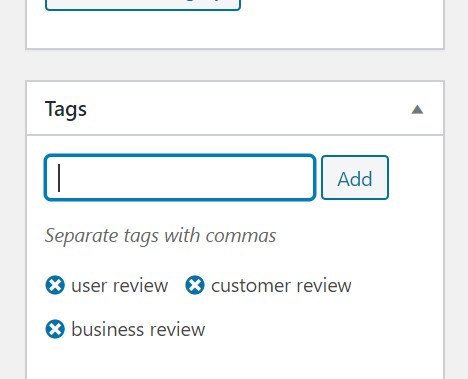The width and height of the screenshot is (468, 379).
Task: Remove the "customer review" tag
Action: point(195,285)
